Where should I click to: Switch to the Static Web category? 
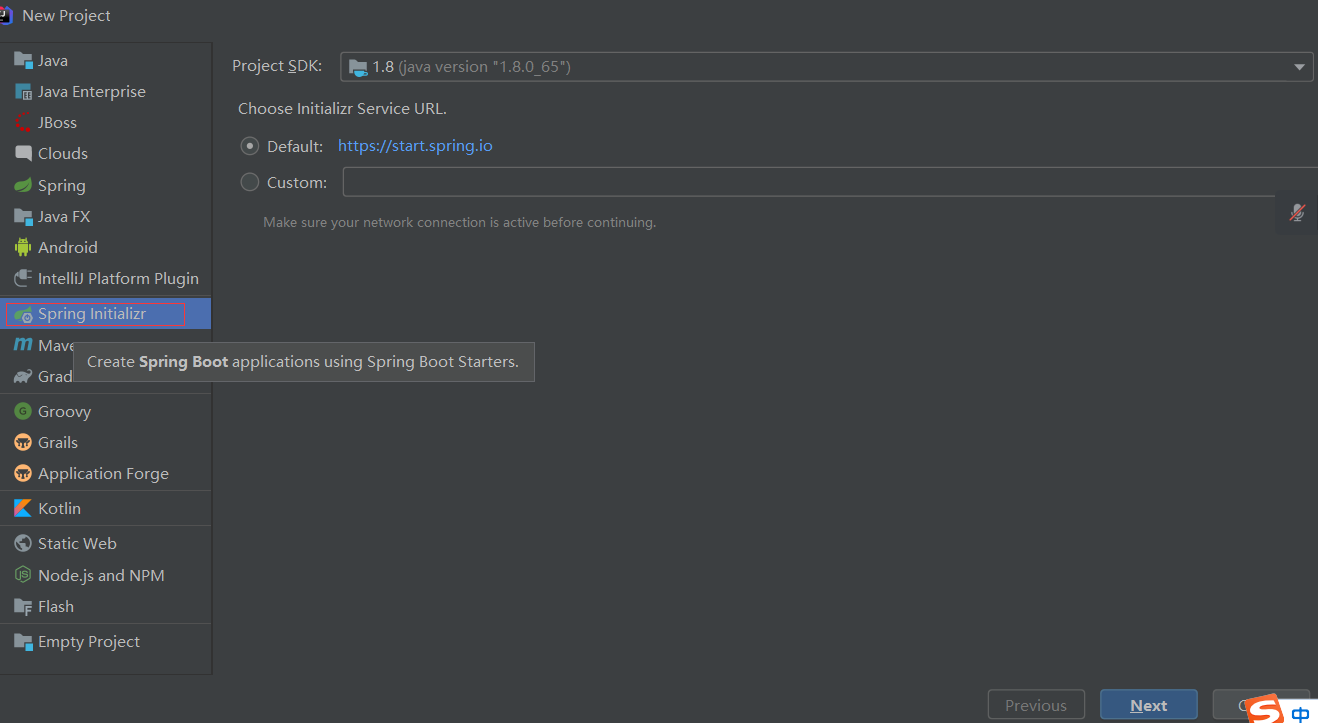click(x=77, y=543)
